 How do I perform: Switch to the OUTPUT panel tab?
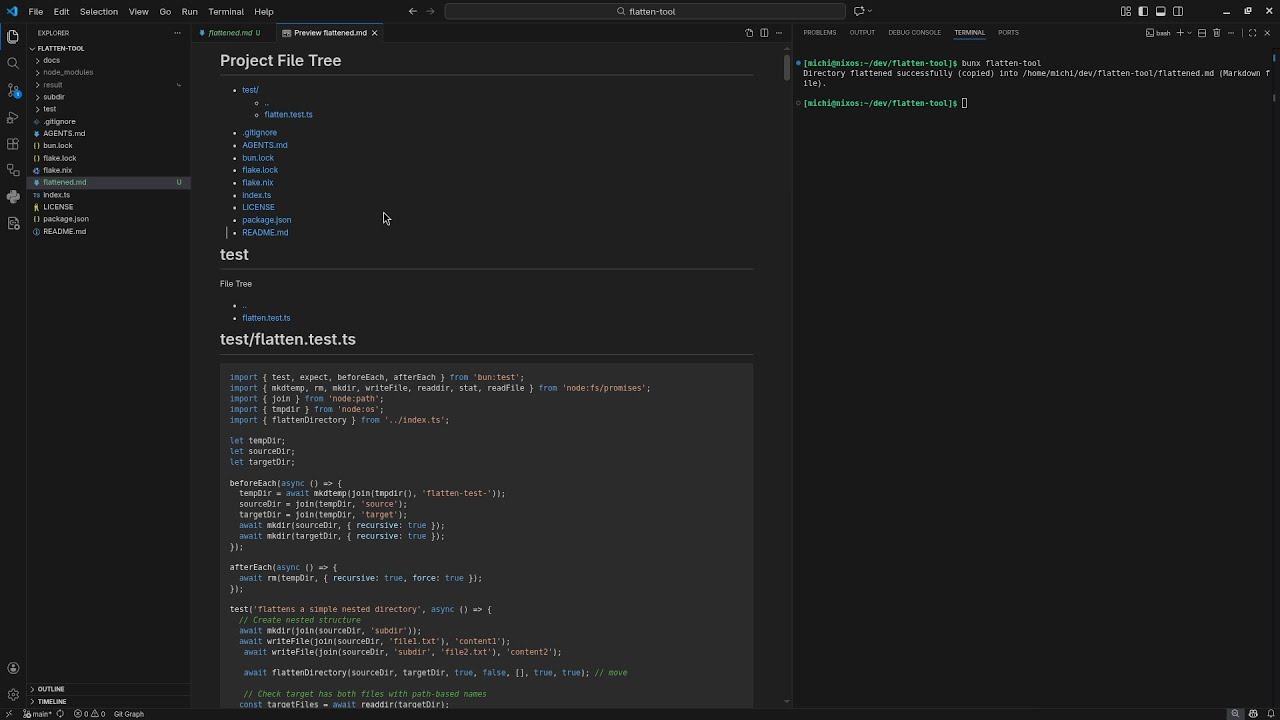[x=862, y=33]
